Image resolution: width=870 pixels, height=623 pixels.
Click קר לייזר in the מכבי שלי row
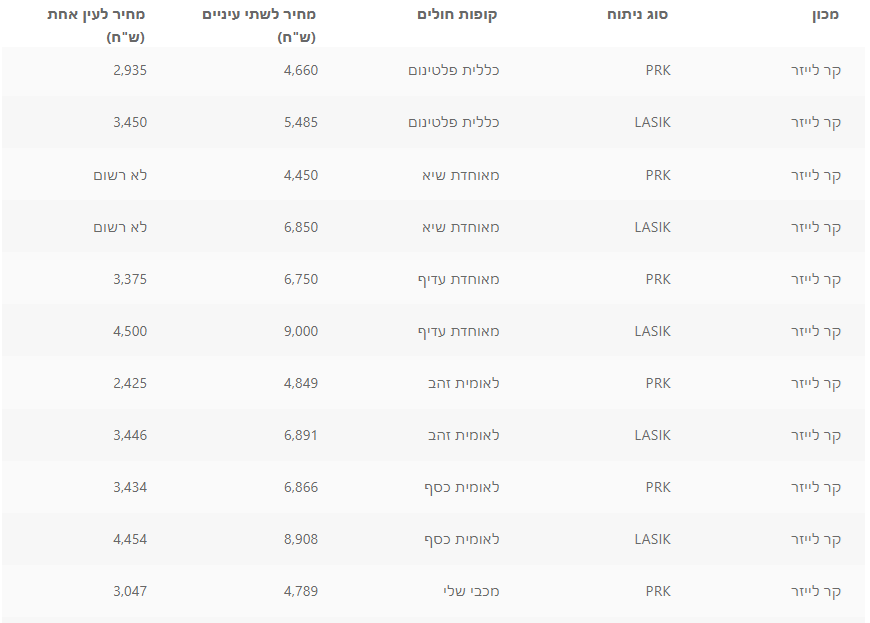point(816,591)
